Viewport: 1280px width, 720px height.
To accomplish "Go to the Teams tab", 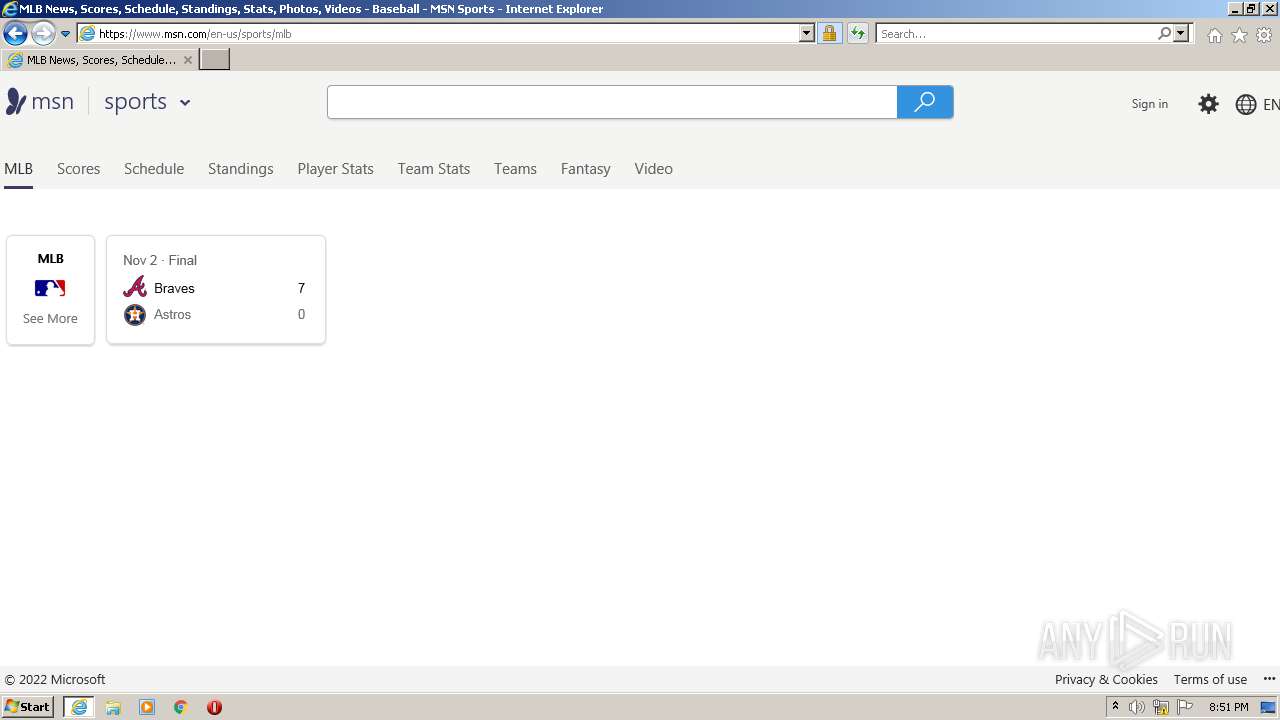I will (515, 169).
